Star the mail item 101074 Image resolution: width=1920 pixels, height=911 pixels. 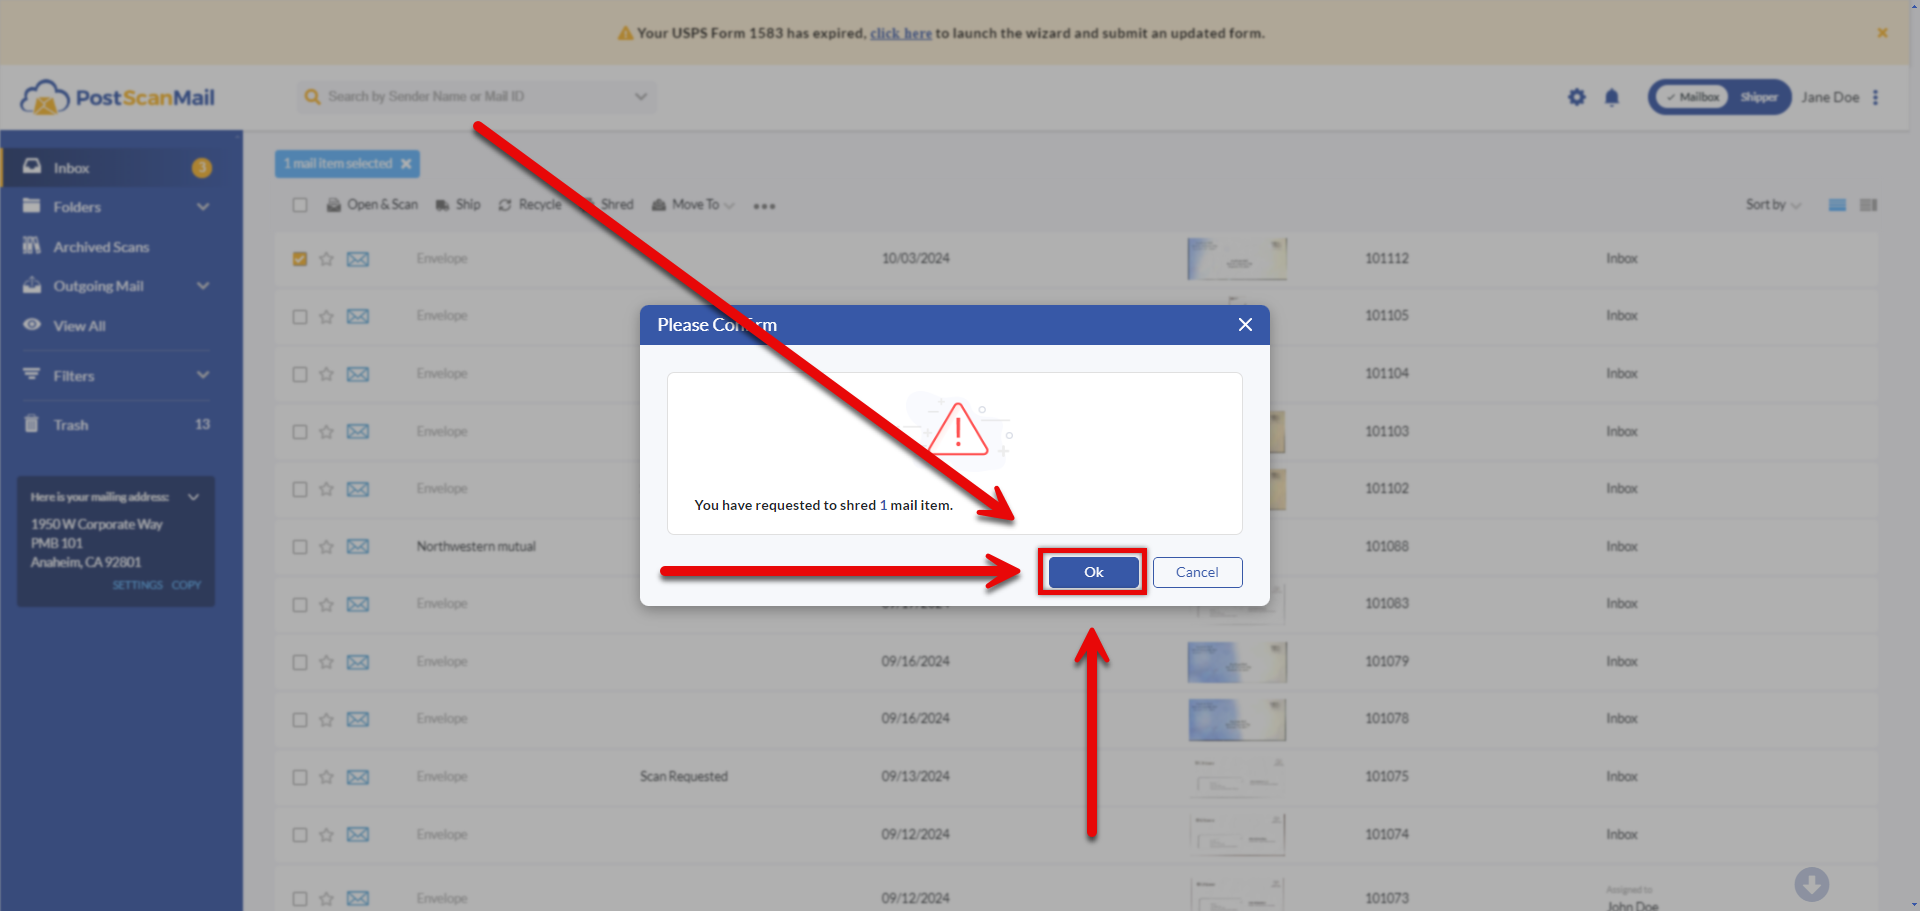coord(326,835)
